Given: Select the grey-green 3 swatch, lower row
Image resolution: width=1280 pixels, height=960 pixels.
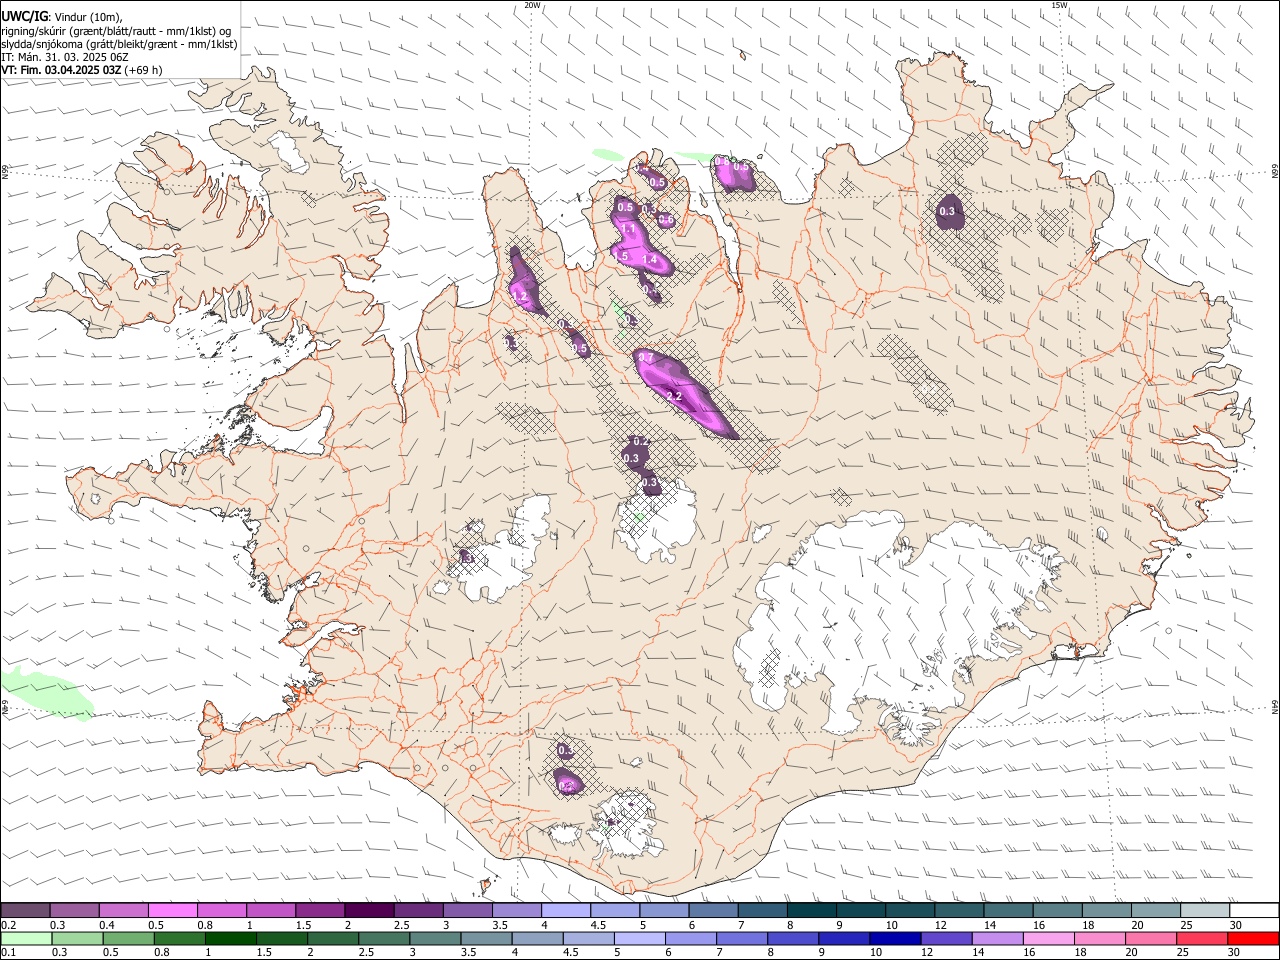Looking at the screenshot, I should tap(435, 938).
